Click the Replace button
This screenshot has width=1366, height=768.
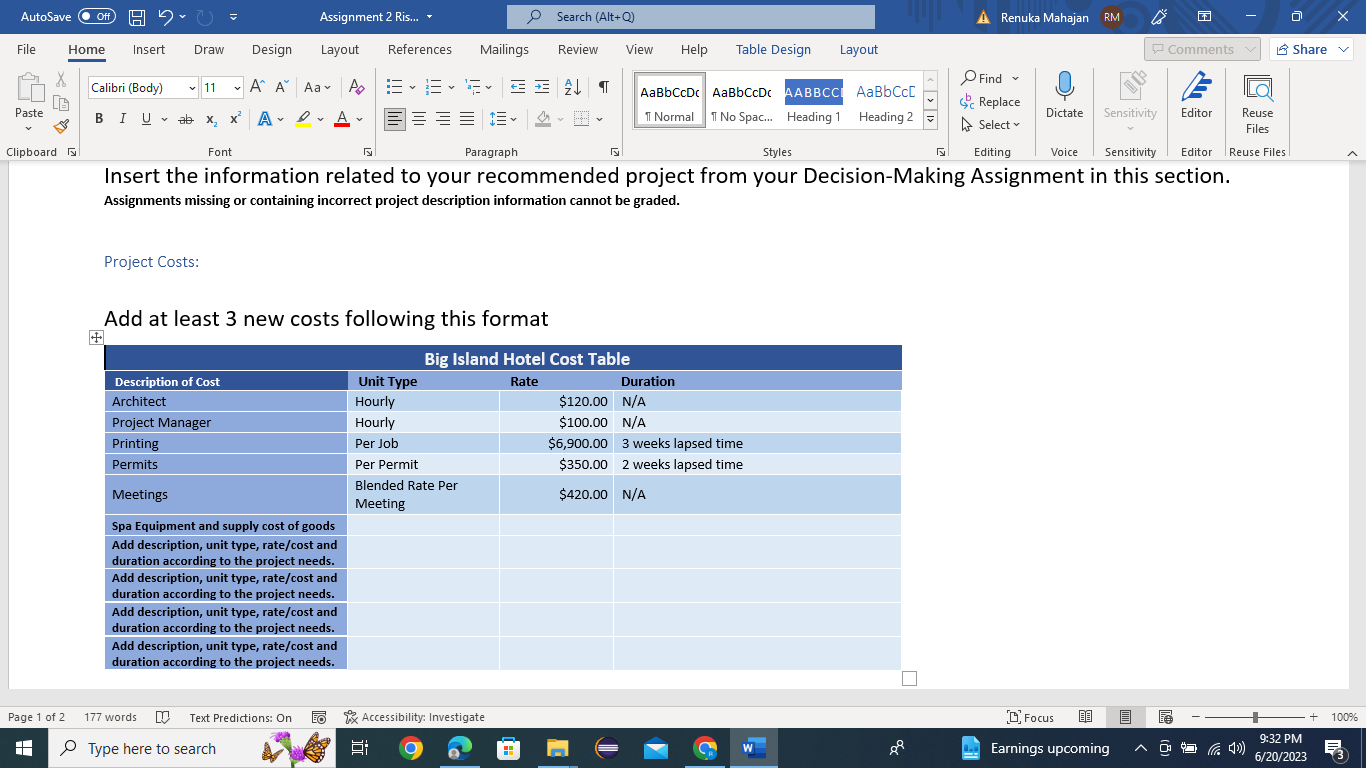tap(990, 102)
